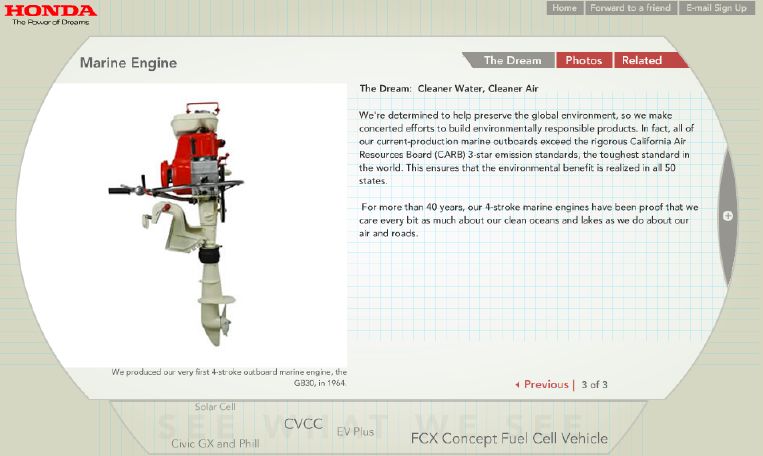Click the Home button
The image size is (763, 456).
pyautogui.click(x=564, y=8)
